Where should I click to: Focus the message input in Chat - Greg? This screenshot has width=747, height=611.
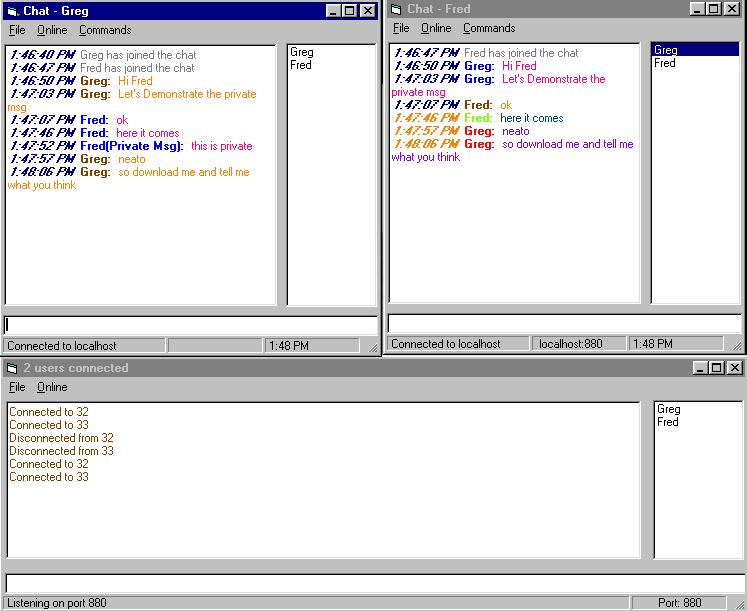point(190,325)
